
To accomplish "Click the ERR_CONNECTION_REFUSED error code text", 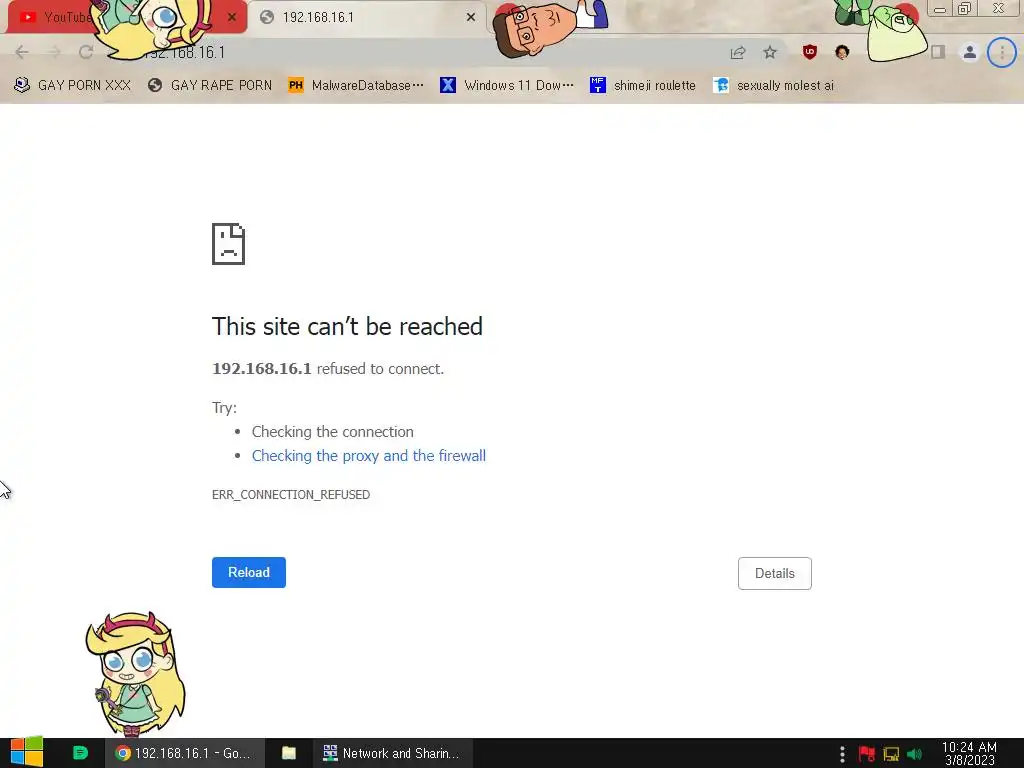I will (x=291, y=495).
